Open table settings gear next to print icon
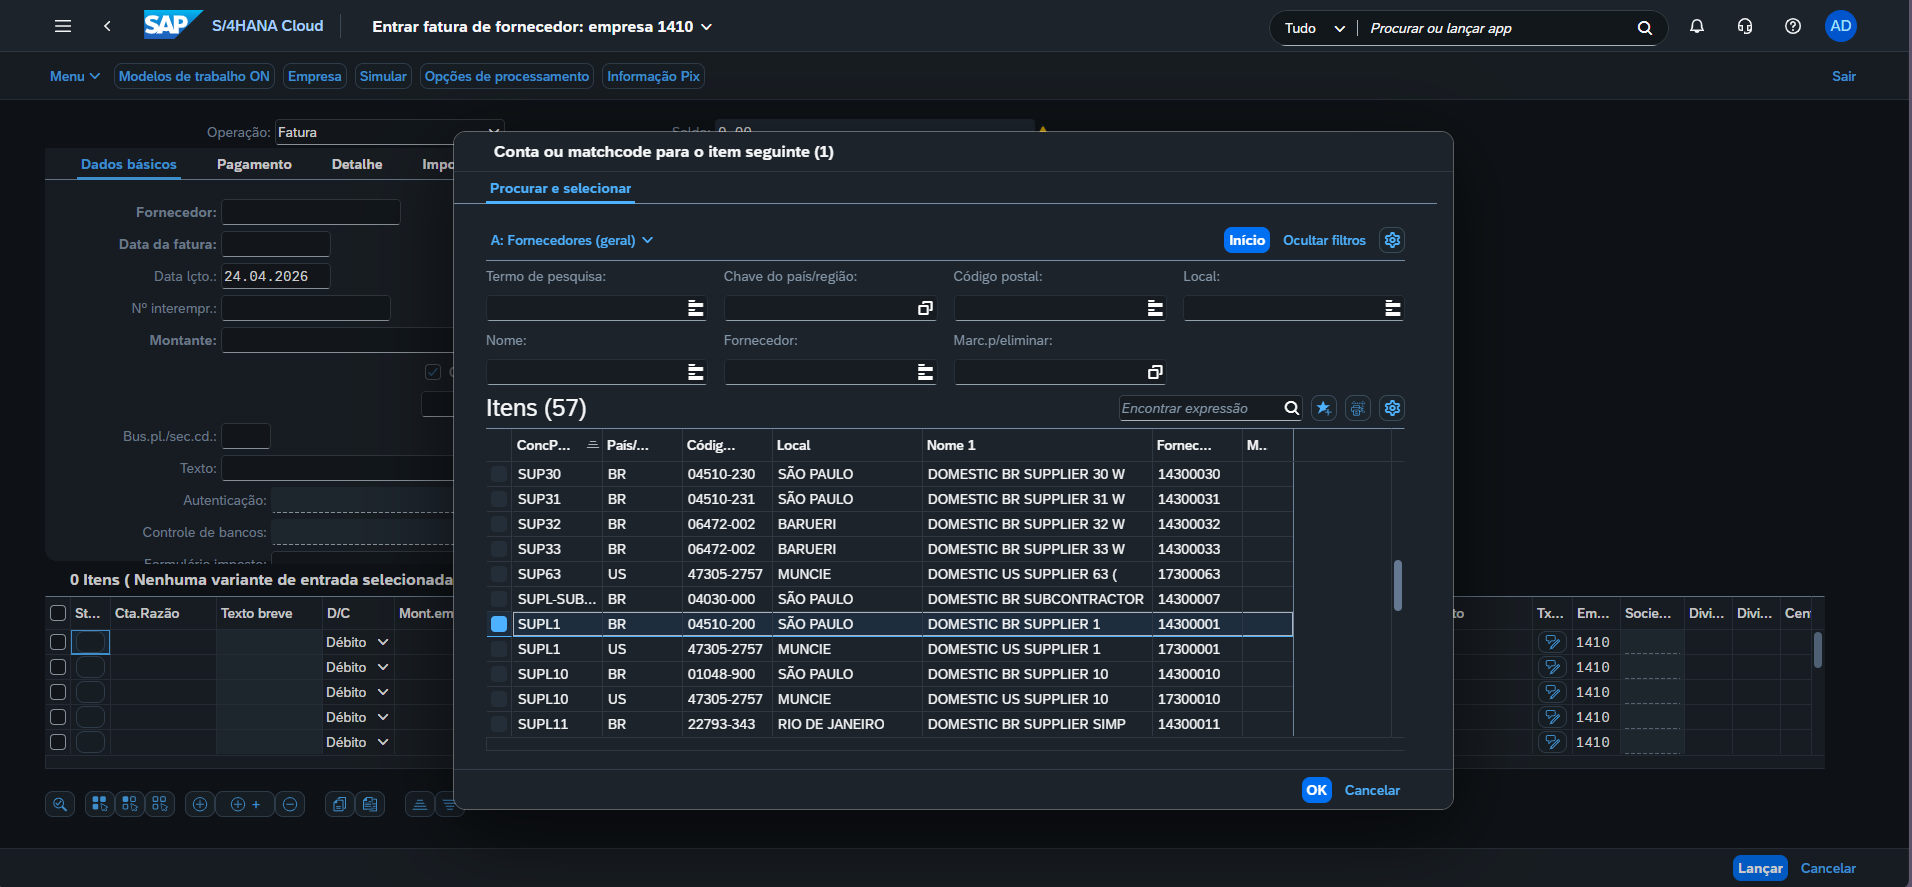 [x=1392, y=408]
